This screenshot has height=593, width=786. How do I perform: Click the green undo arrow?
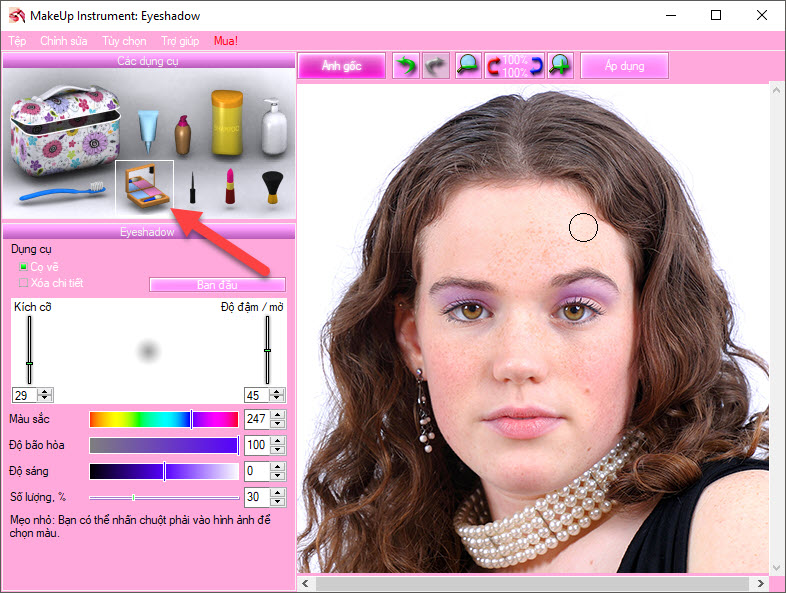tap(406, 66)
